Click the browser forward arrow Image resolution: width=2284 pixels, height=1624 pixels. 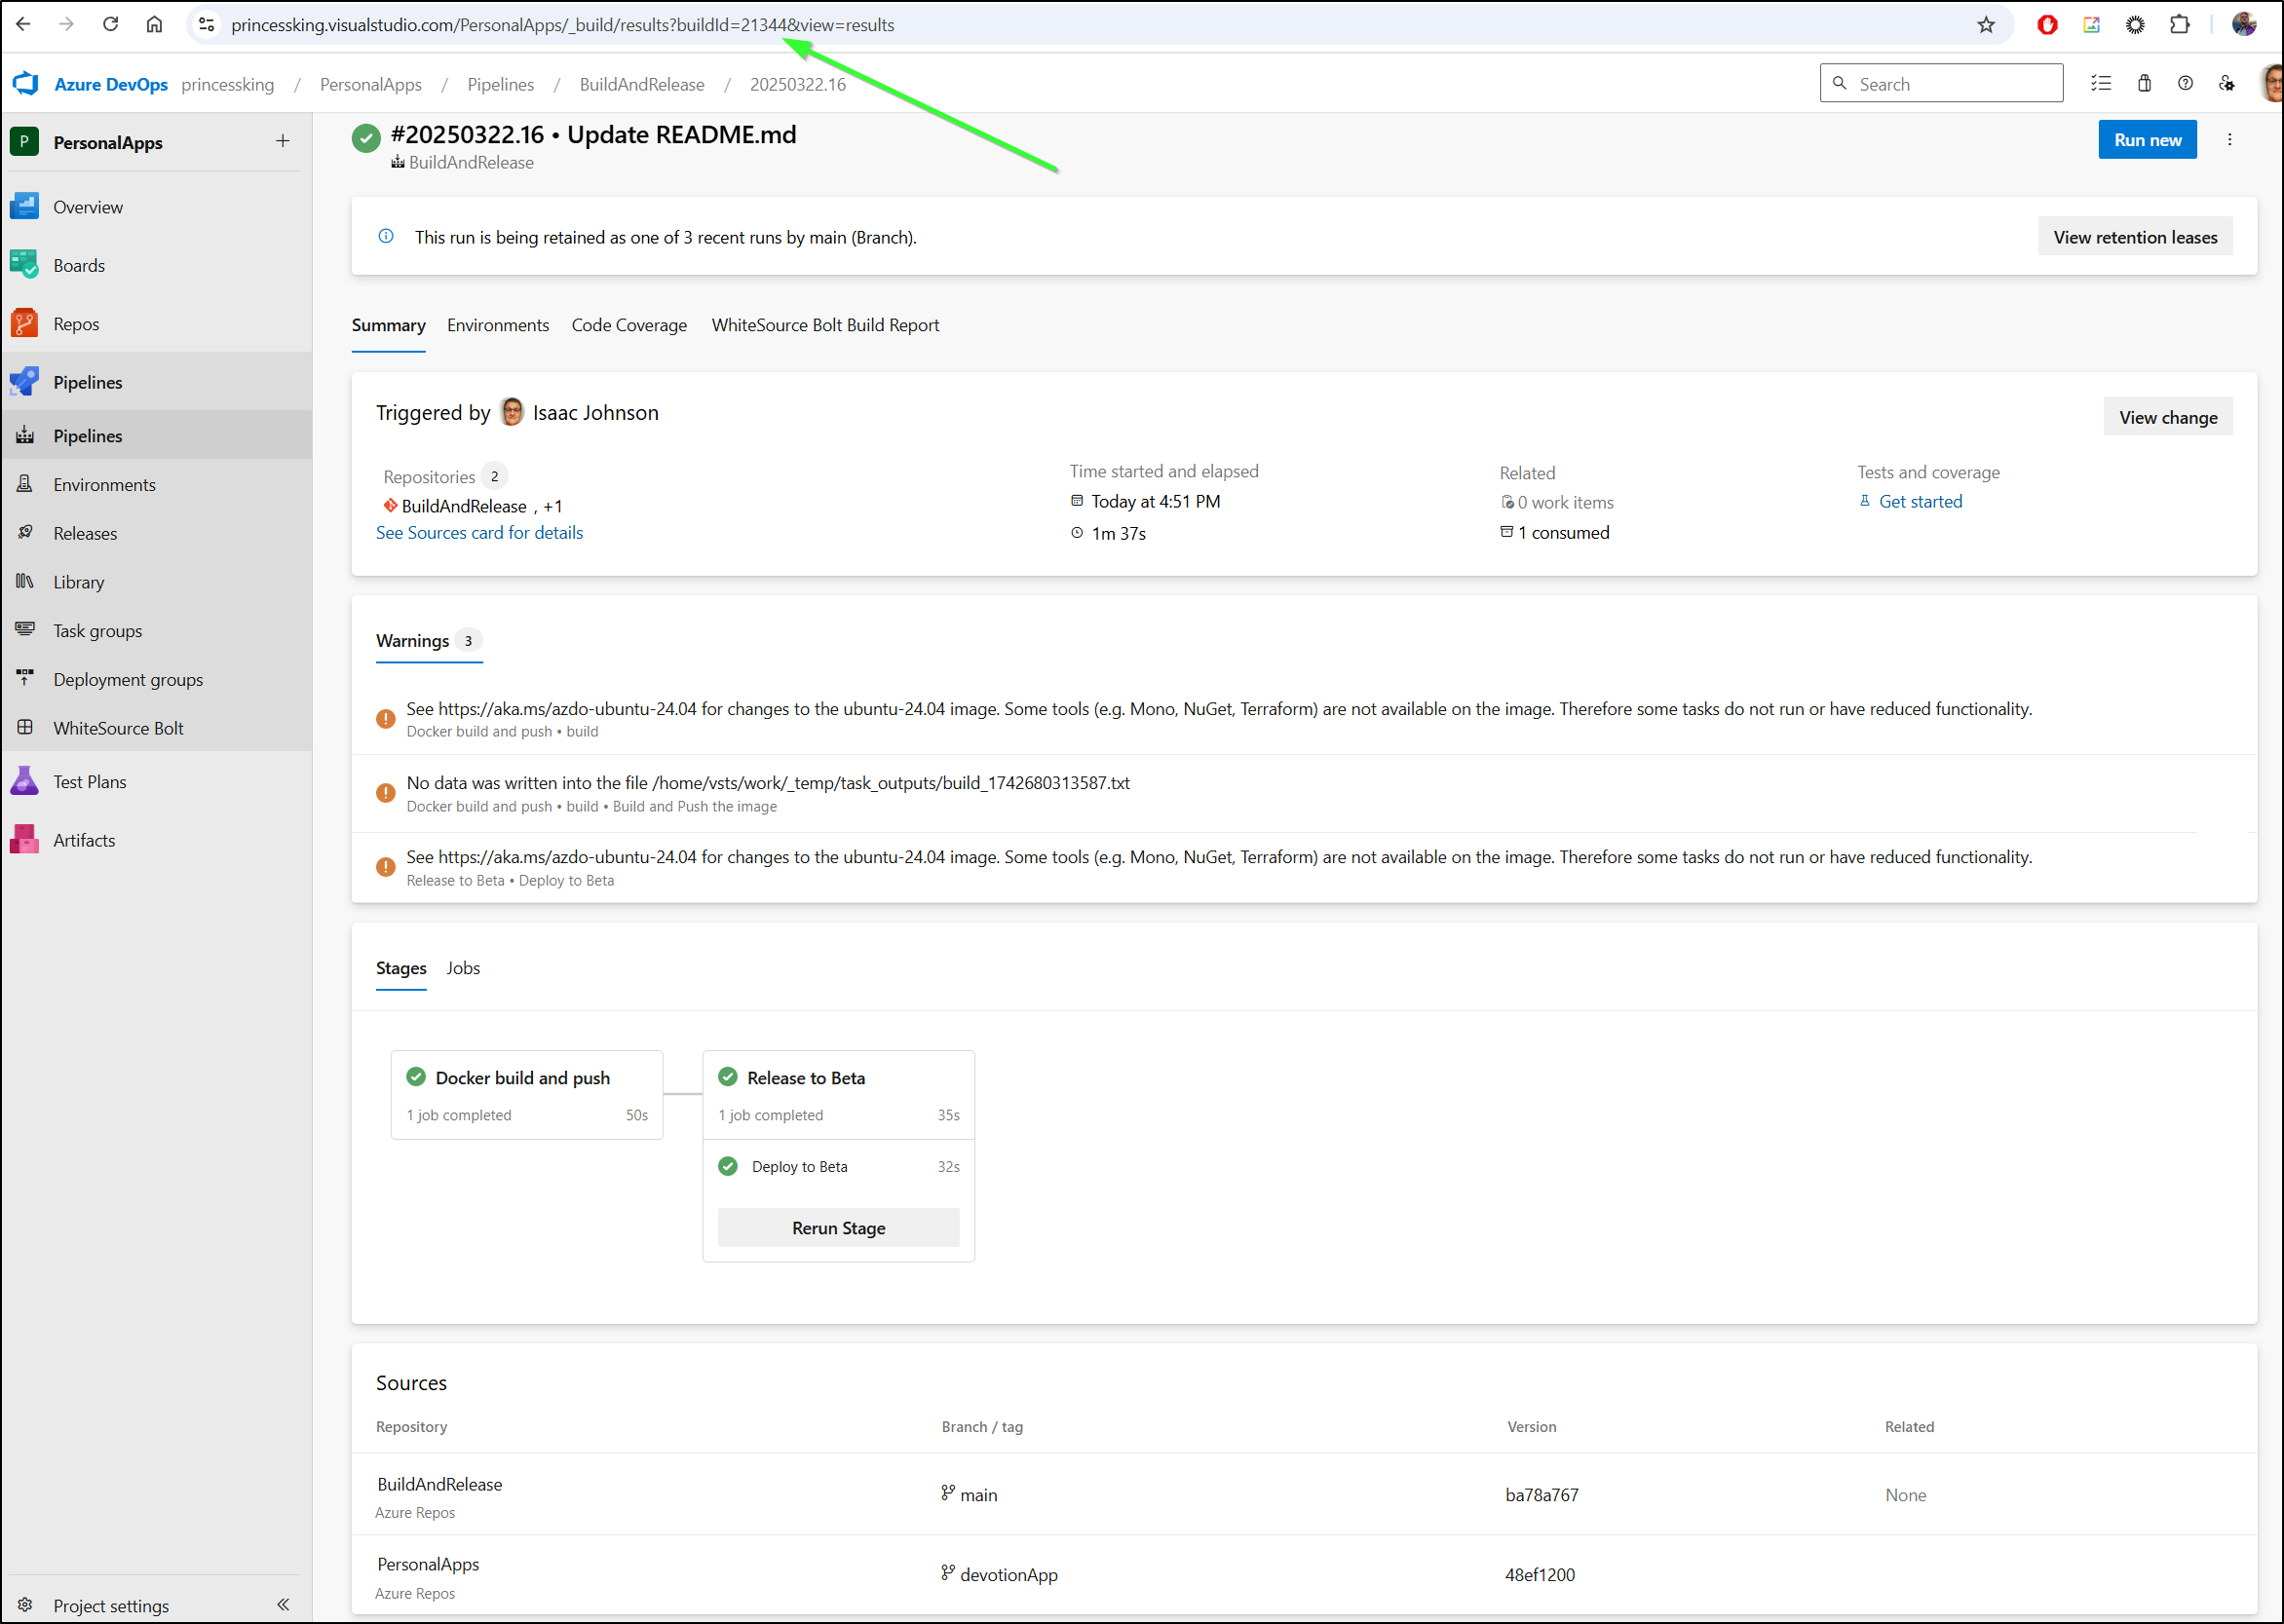click(x=66, y=24)
